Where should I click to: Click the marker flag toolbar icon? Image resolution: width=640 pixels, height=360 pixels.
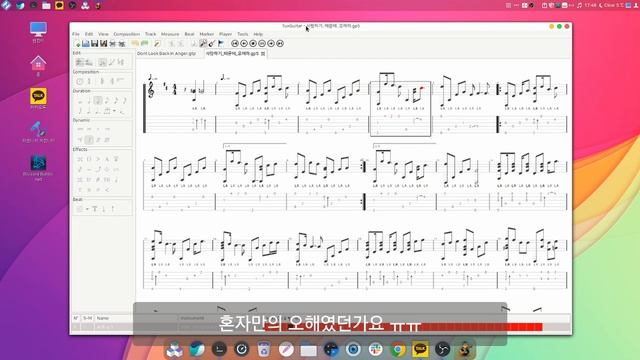coord(221,44)
